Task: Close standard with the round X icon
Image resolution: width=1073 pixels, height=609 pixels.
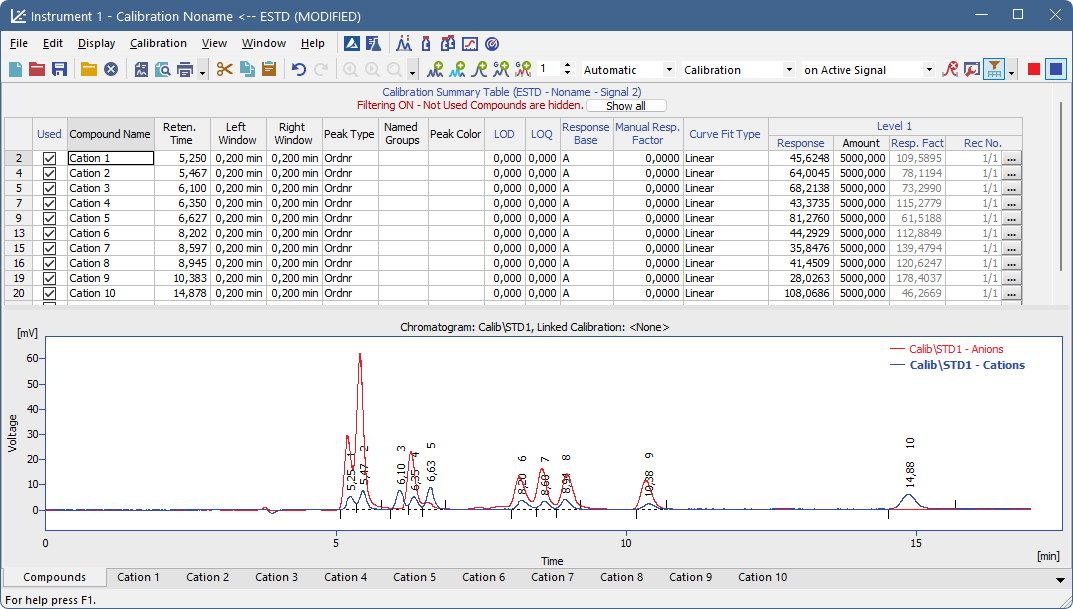Action: (111, 69)
